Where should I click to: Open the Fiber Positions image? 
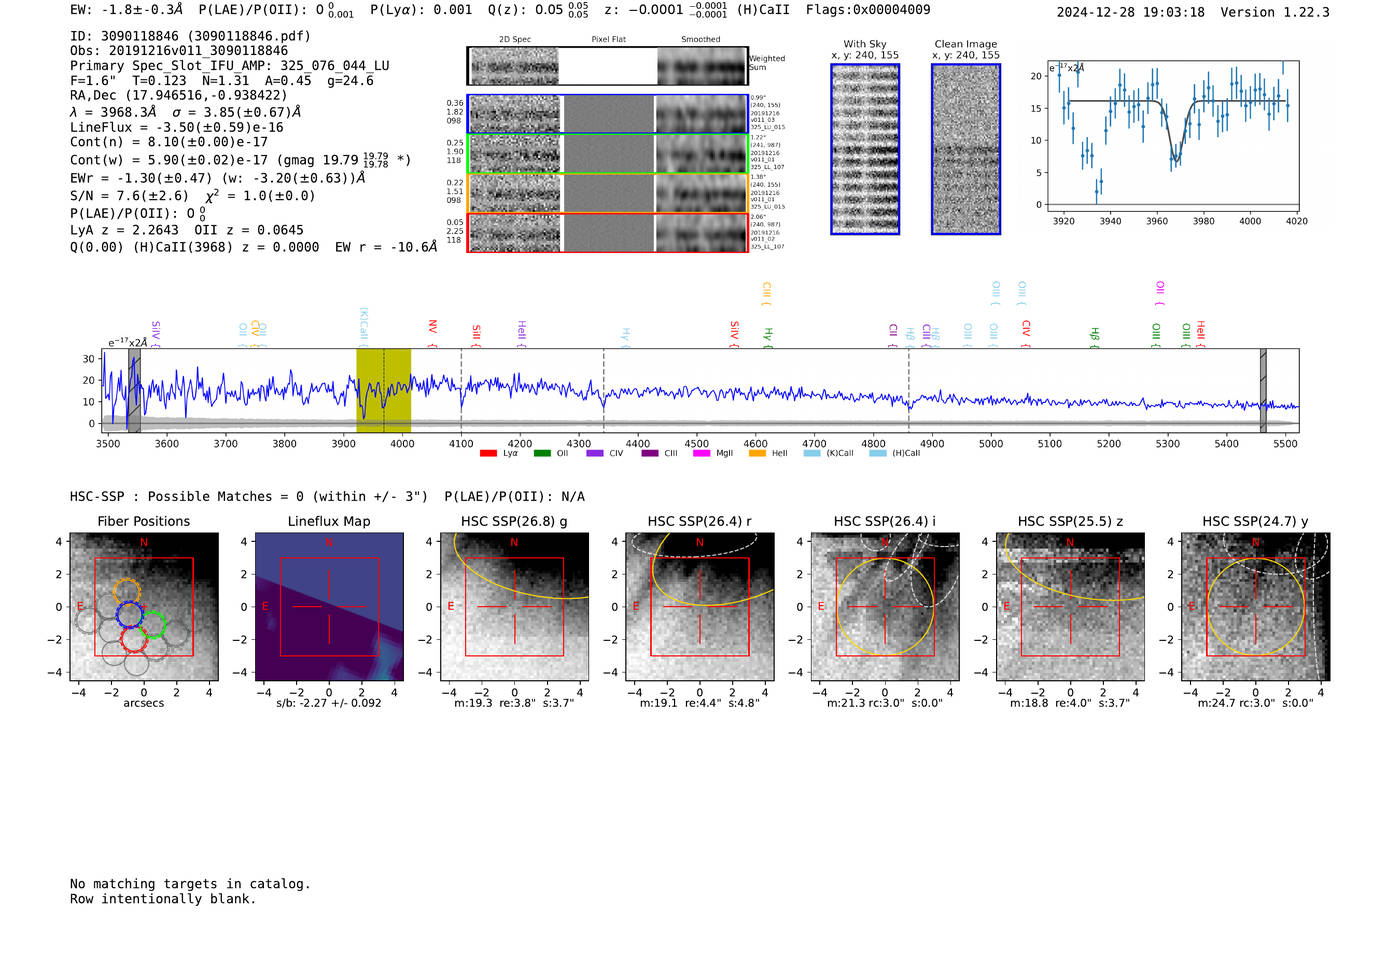pyautogui.click(x=144, y=607)
